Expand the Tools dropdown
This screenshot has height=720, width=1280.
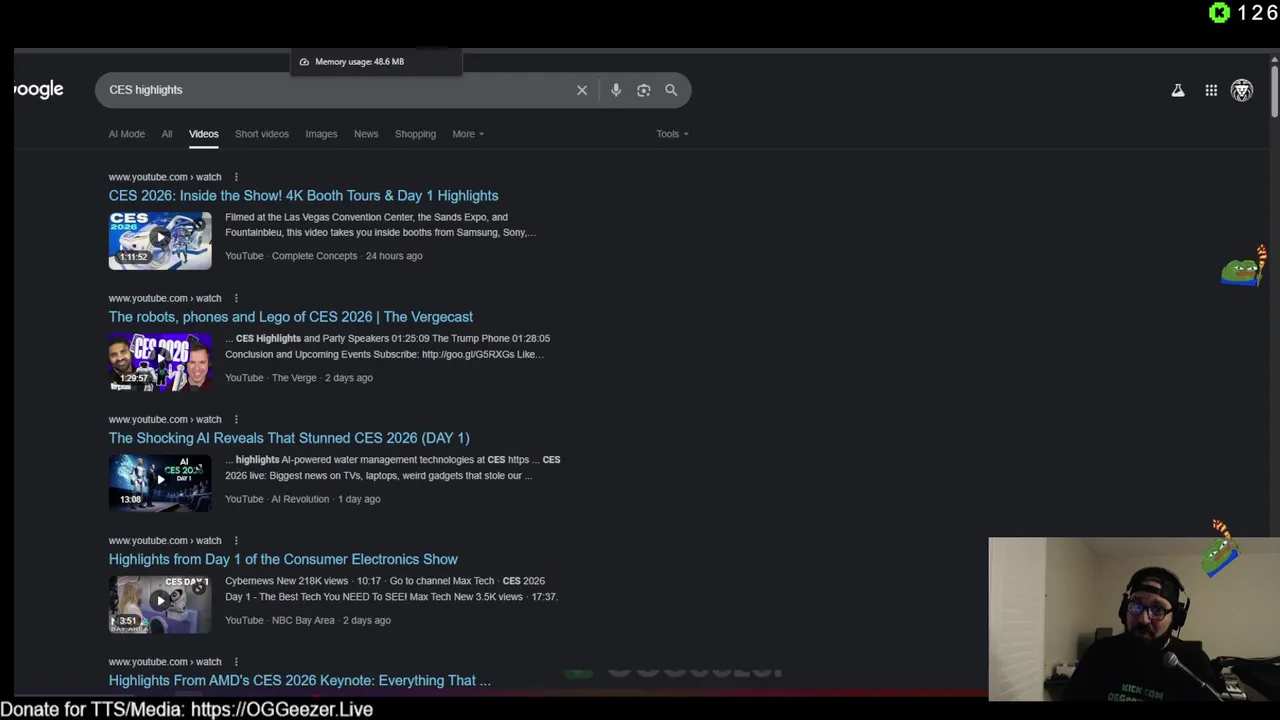[x=672, y=134]
